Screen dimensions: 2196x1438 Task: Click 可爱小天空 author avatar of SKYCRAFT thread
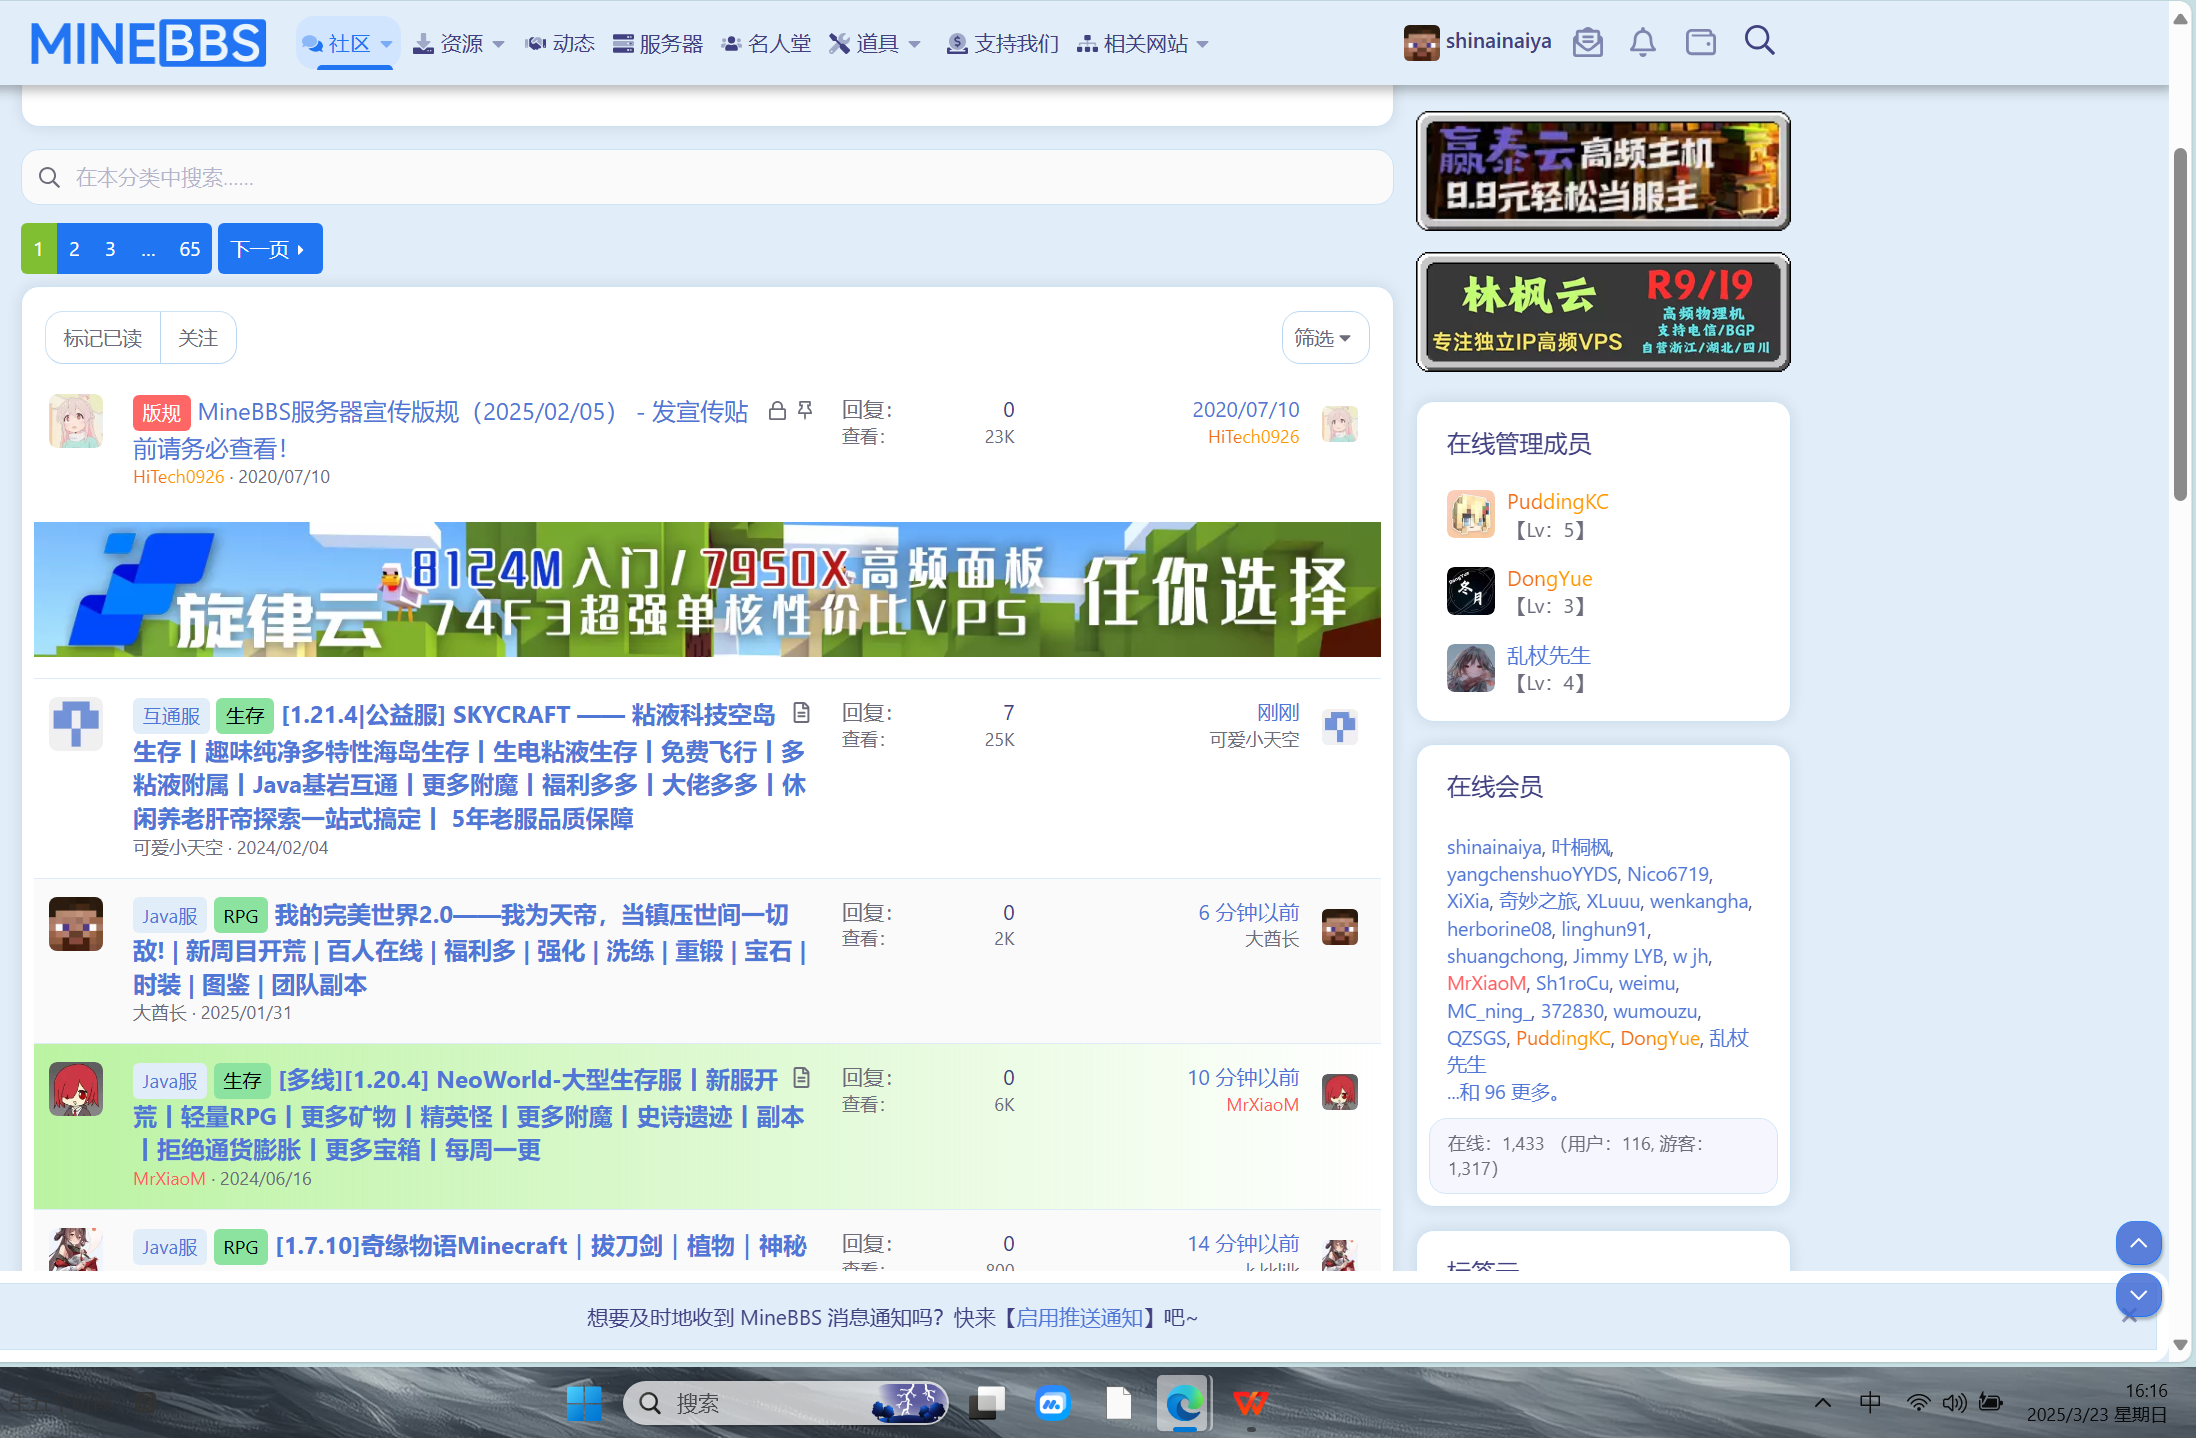[76, 724]
